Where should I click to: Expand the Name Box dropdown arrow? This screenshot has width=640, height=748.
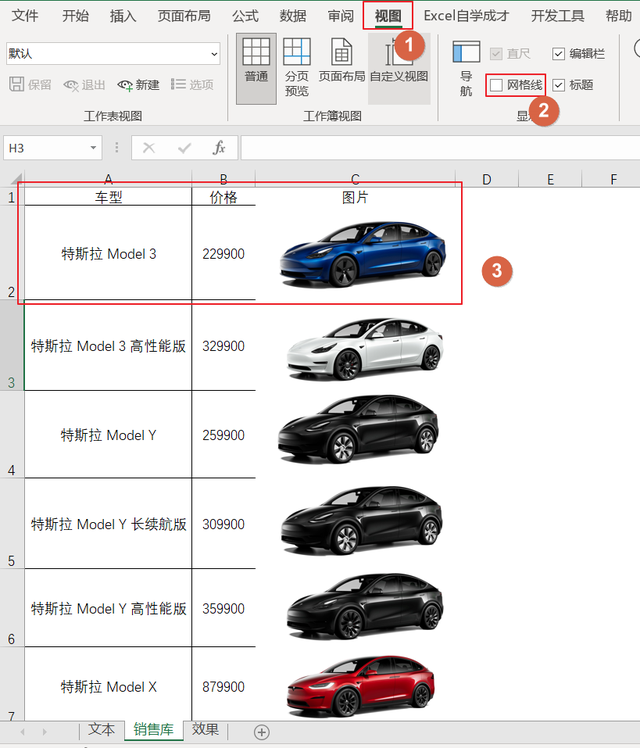pos(93,148)
